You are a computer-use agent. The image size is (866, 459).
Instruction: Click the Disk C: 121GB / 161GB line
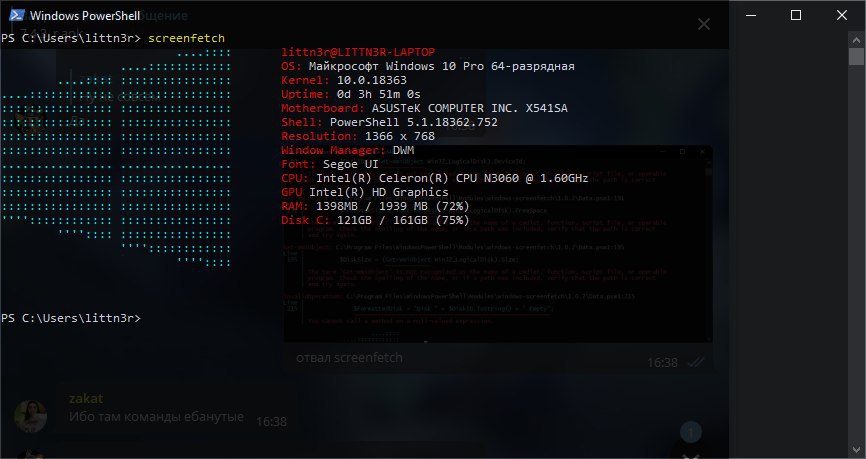pyautogui.click(x=376, y=220)
